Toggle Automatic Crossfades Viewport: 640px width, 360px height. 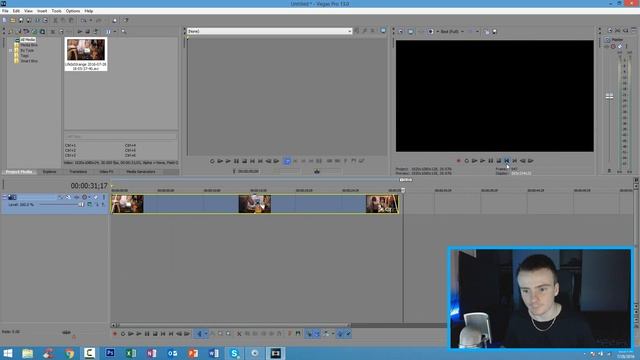[x=317, y=334]
